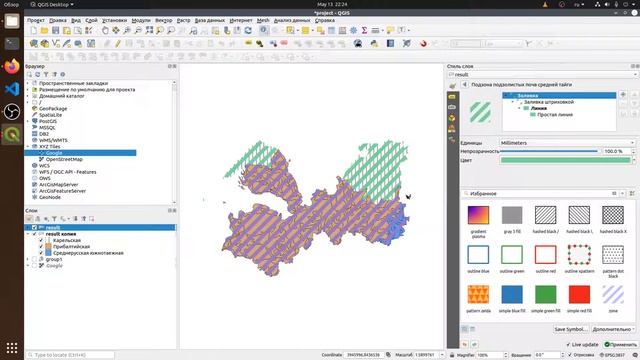The image size is (640, 360).
Task: Open a project via the yellow folder icon
Action: (44, 31)
